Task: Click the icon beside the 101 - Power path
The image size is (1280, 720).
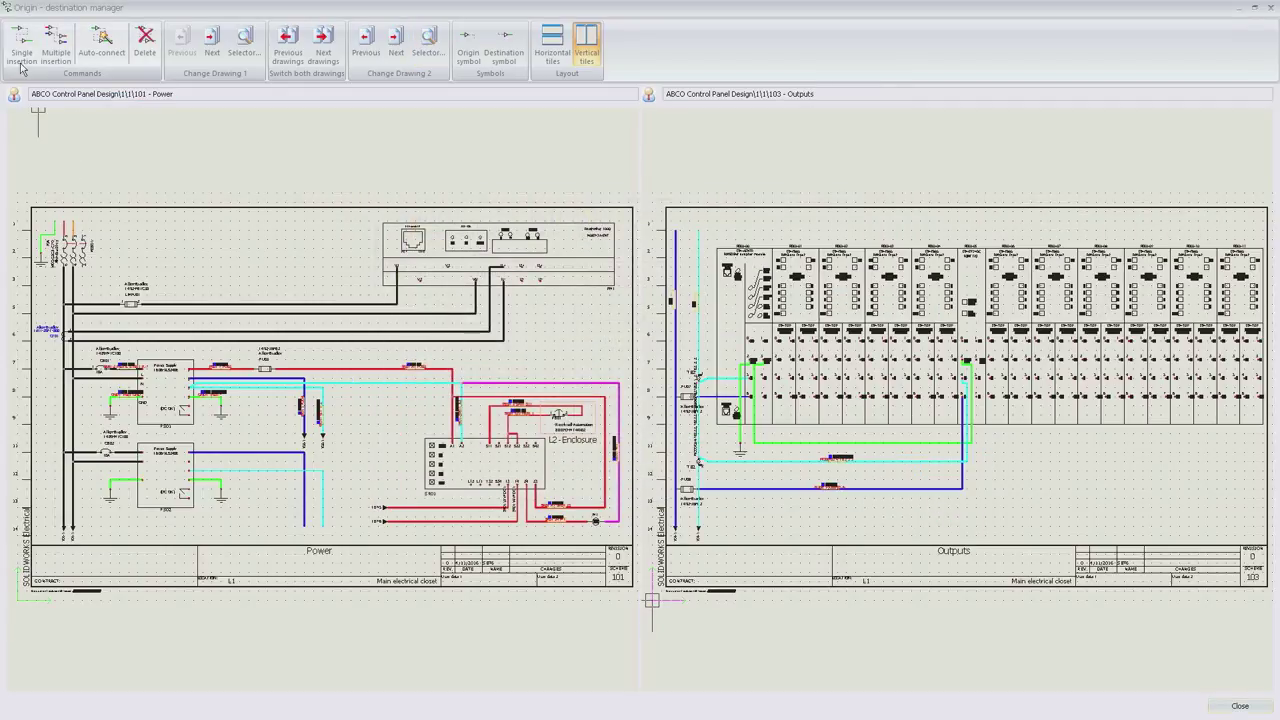Action: 14,94
